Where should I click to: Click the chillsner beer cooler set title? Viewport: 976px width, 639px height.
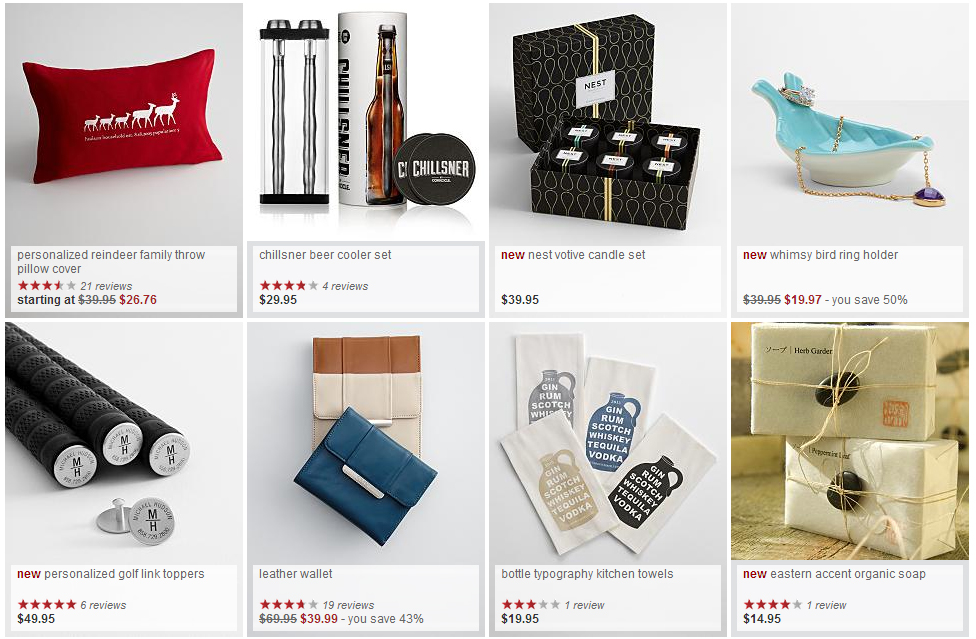tap(325, 255)
